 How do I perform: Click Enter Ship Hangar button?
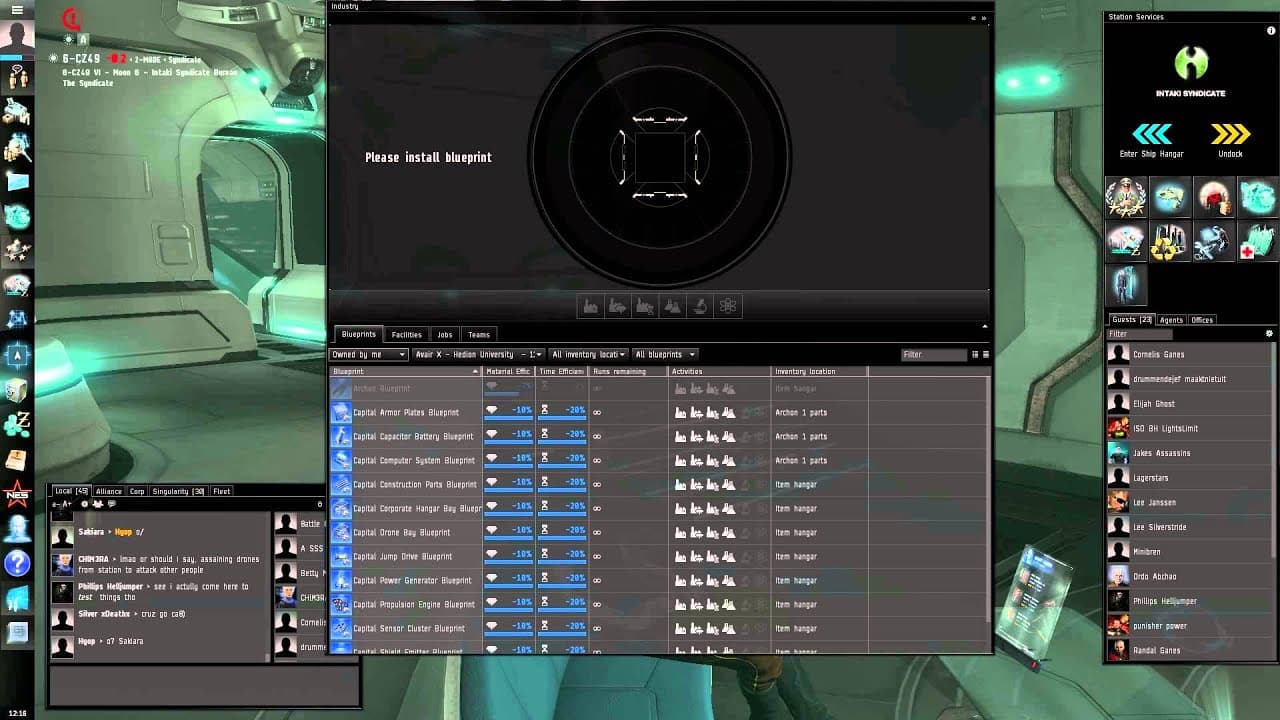click(1152, 140)
